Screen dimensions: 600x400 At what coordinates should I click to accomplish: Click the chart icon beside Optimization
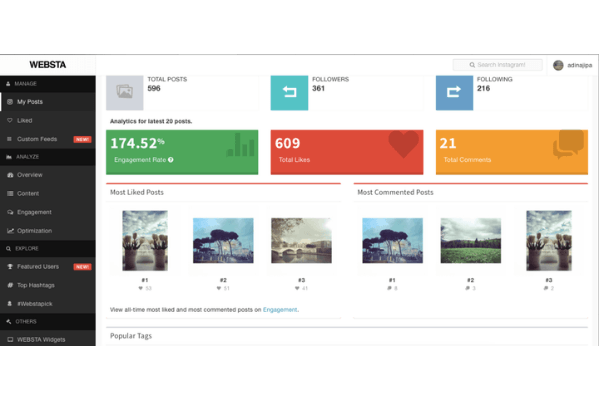pos(10,231)
